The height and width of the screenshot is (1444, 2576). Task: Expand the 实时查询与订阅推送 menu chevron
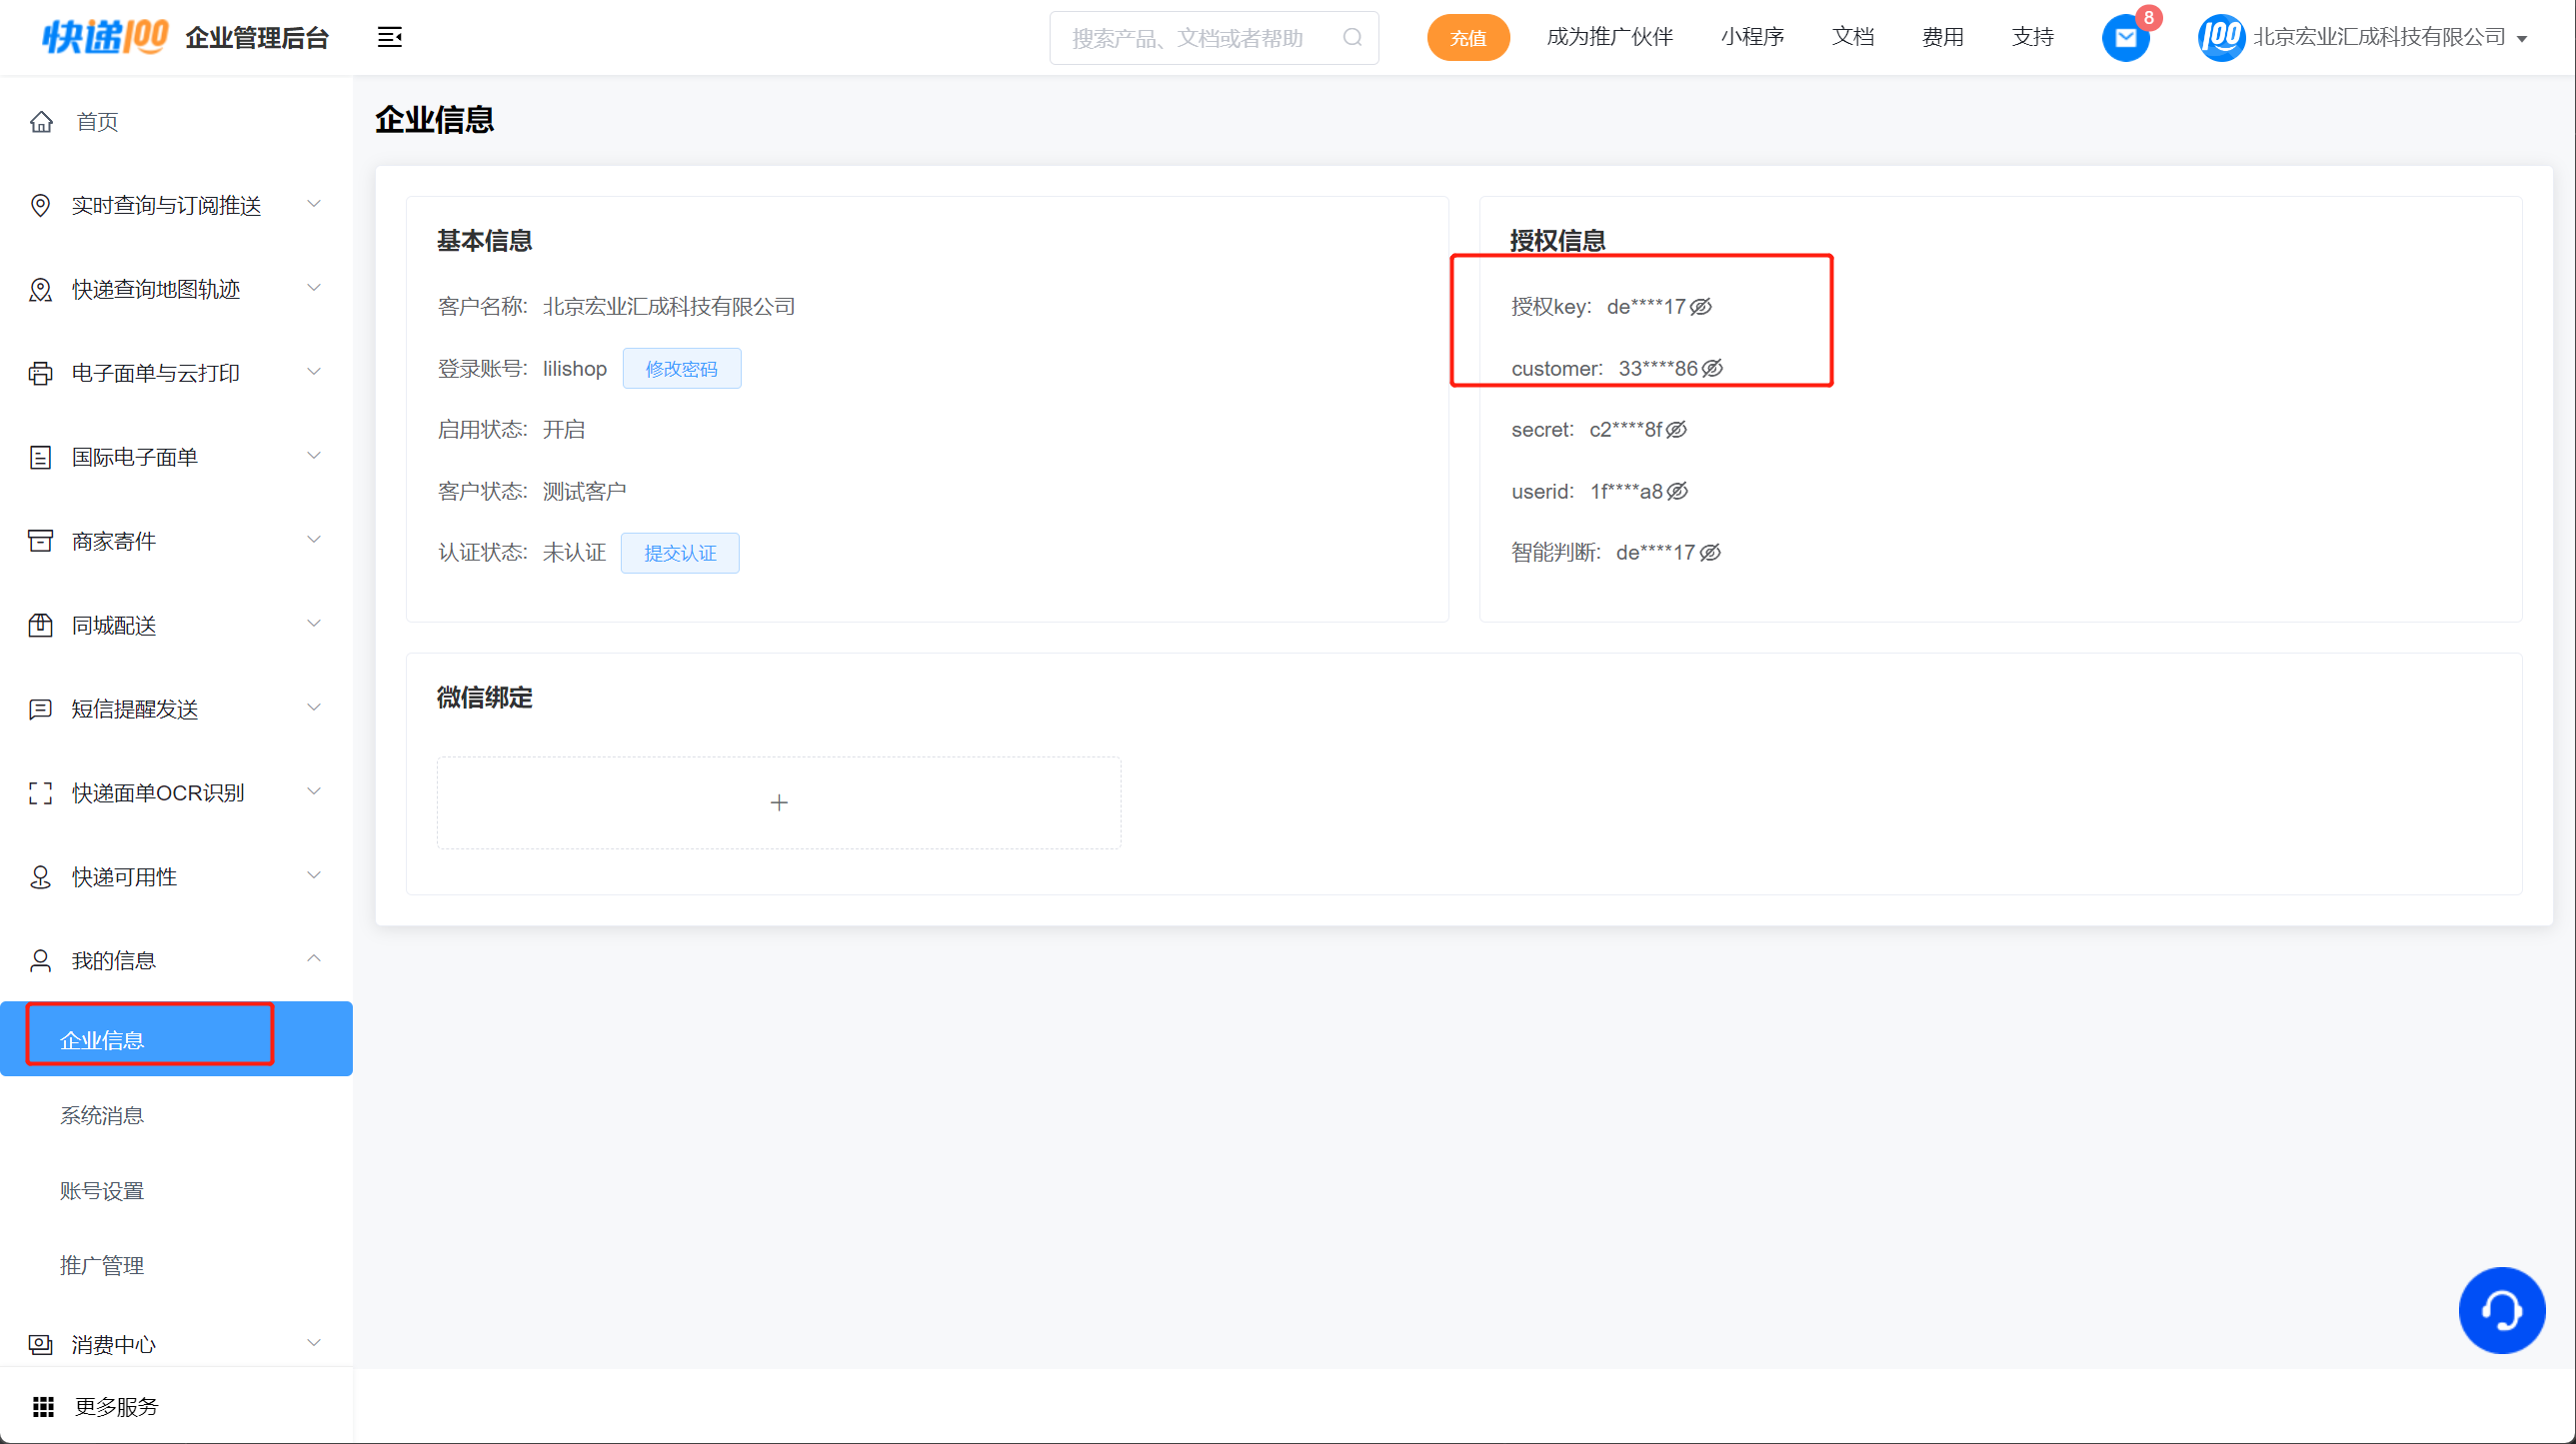pyautogui.click(x=314, y=204)
